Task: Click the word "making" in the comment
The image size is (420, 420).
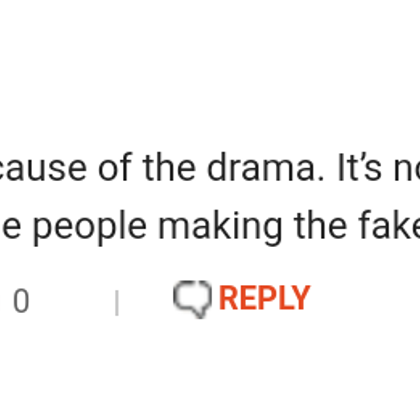Action: coord(220,228)
